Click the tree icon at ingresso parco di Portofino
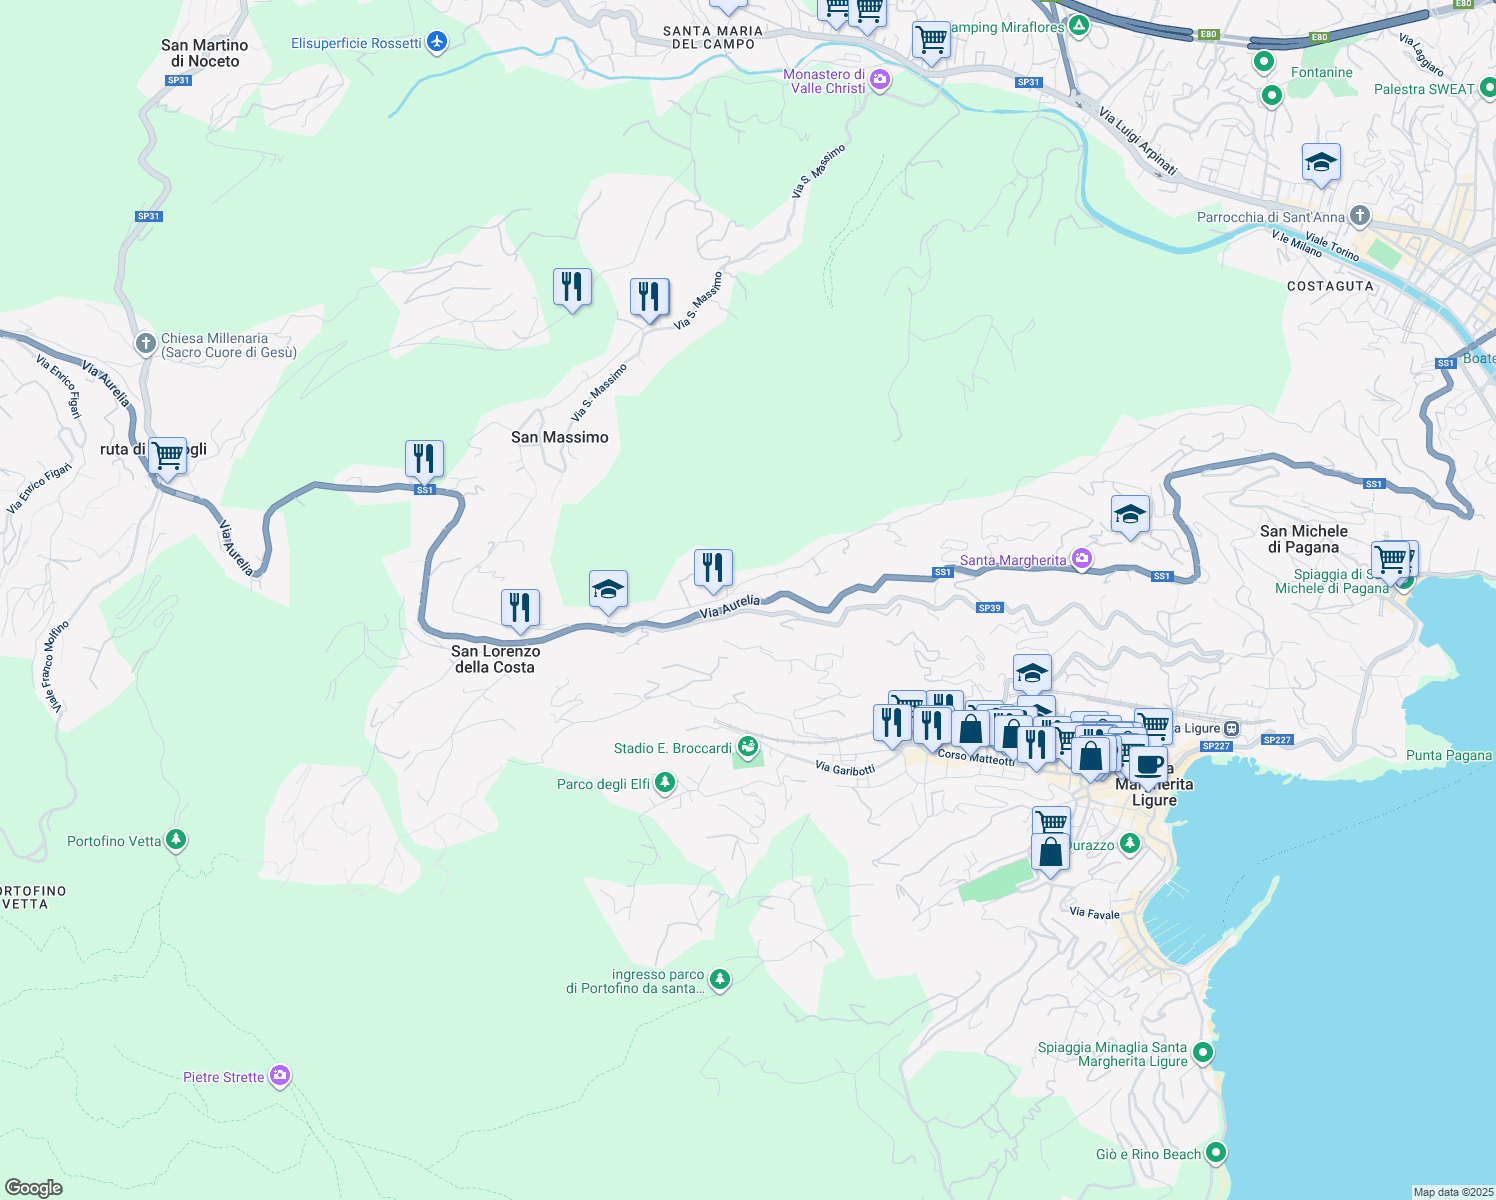1496x1200 pixels. pyautogui.click(x=719, y=980)
